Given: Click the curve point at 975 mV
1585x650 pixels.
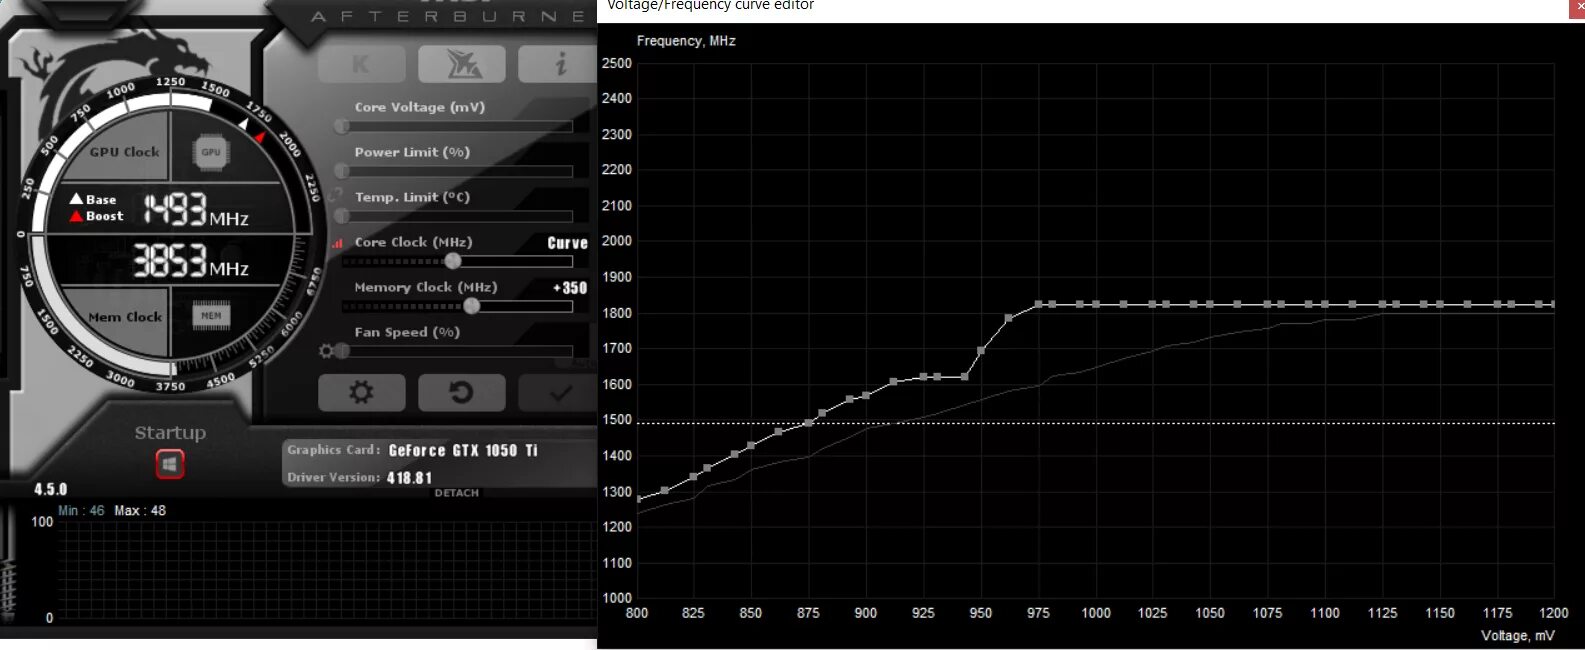Looking at the screenshot, I should point(1039,304).
